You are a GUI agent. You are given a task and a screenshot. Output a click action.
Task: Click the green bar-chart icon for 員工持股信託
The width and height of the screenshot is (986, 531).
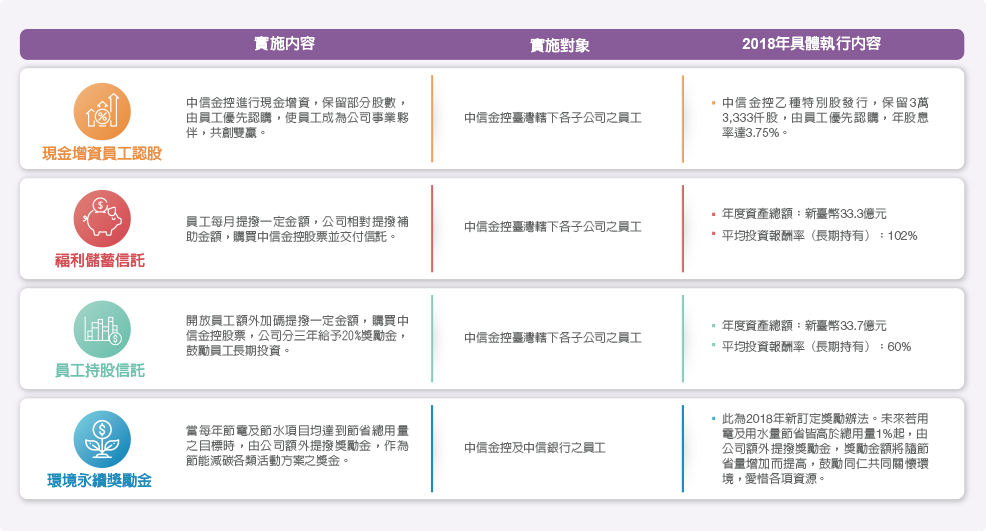(x=102, y=329)
